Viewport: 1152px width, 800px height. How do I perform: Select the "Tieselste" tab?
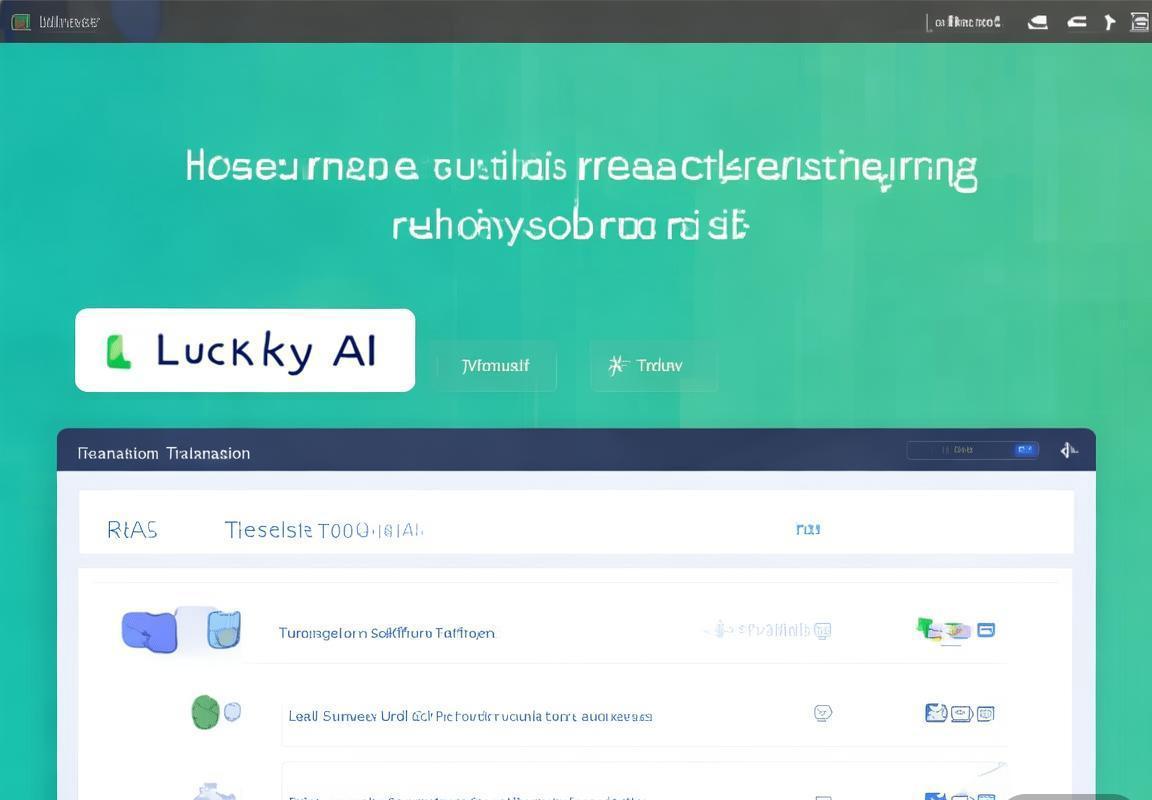[x=268, y=530]
